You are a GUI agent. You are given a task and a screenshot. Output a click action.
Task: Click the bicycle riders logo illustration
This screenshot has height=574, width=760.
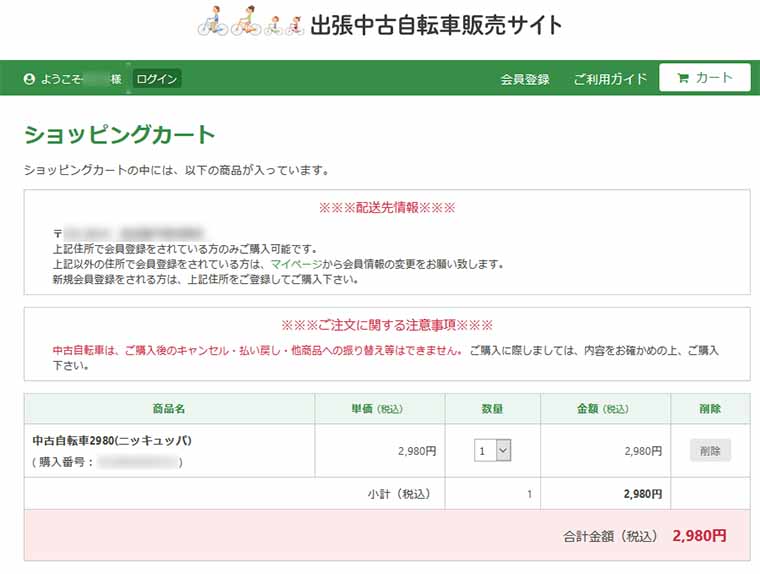pos(250,23)
